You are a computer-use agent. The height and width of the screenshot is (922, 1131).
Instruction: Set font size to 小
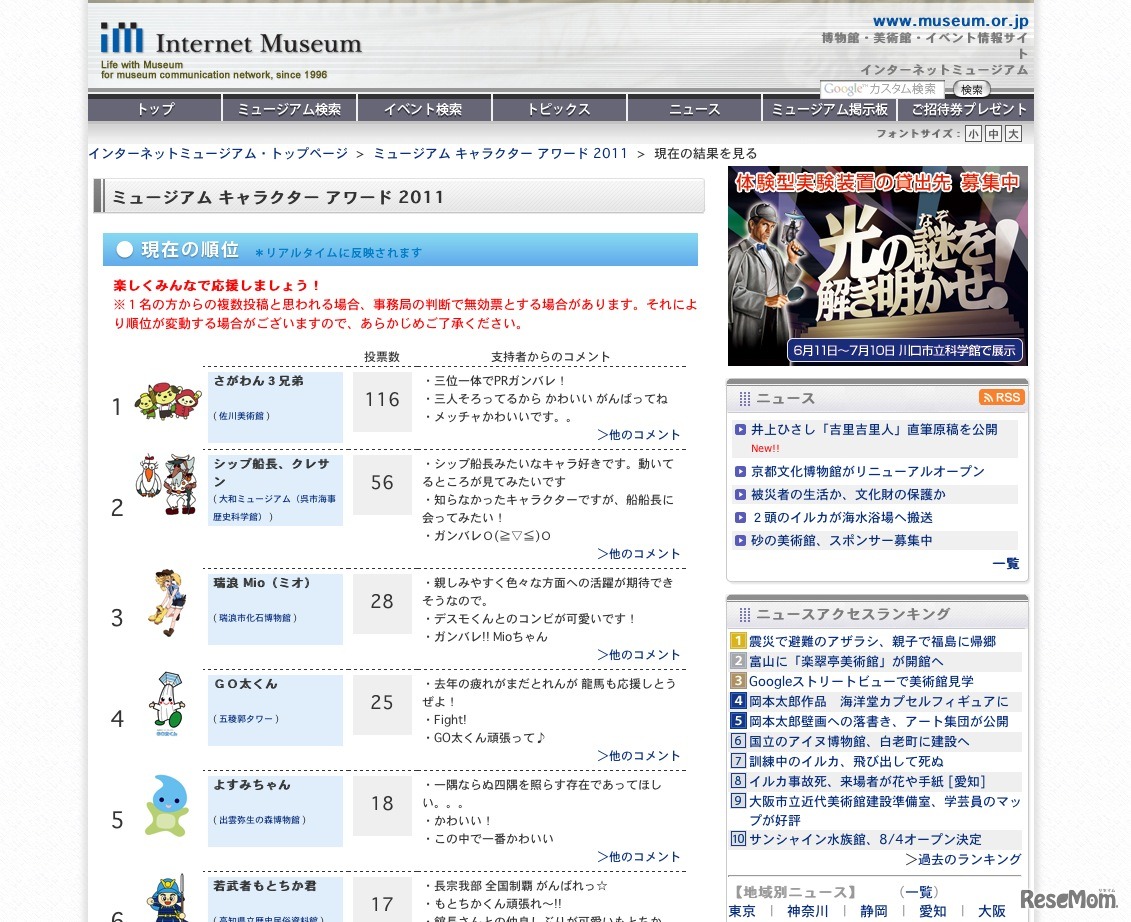point(973,134)
